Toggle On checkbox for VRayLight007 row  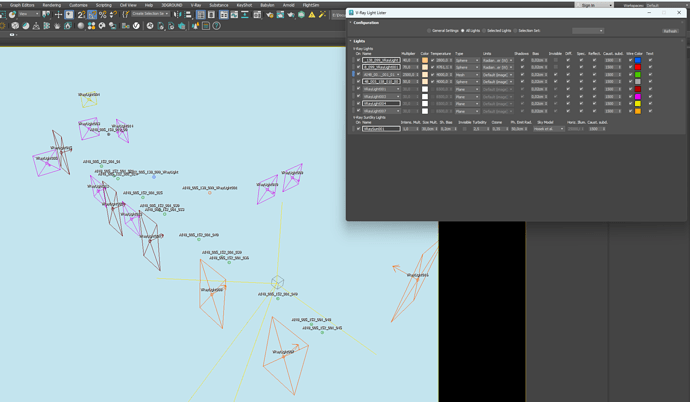pos(358,111)
